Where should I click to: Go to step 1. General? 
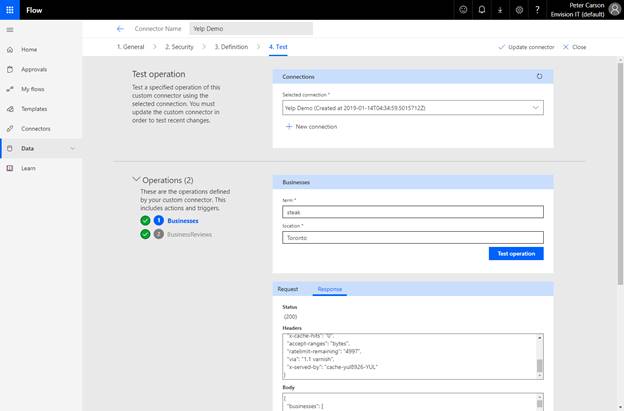coord(131,47)
